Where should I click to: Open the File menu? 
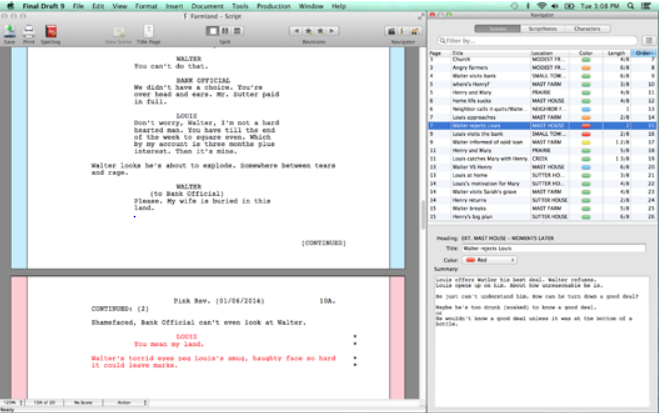click(78, 6)
